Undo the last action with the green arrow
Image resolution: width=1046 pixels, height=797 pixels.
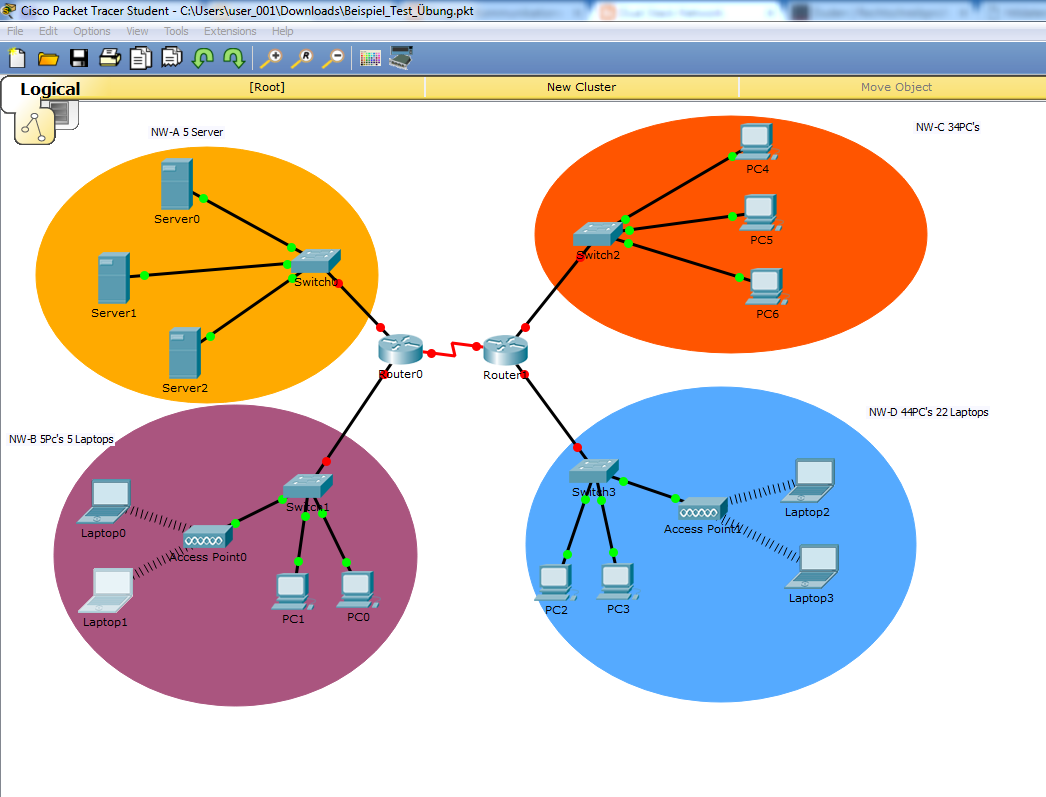202,58
